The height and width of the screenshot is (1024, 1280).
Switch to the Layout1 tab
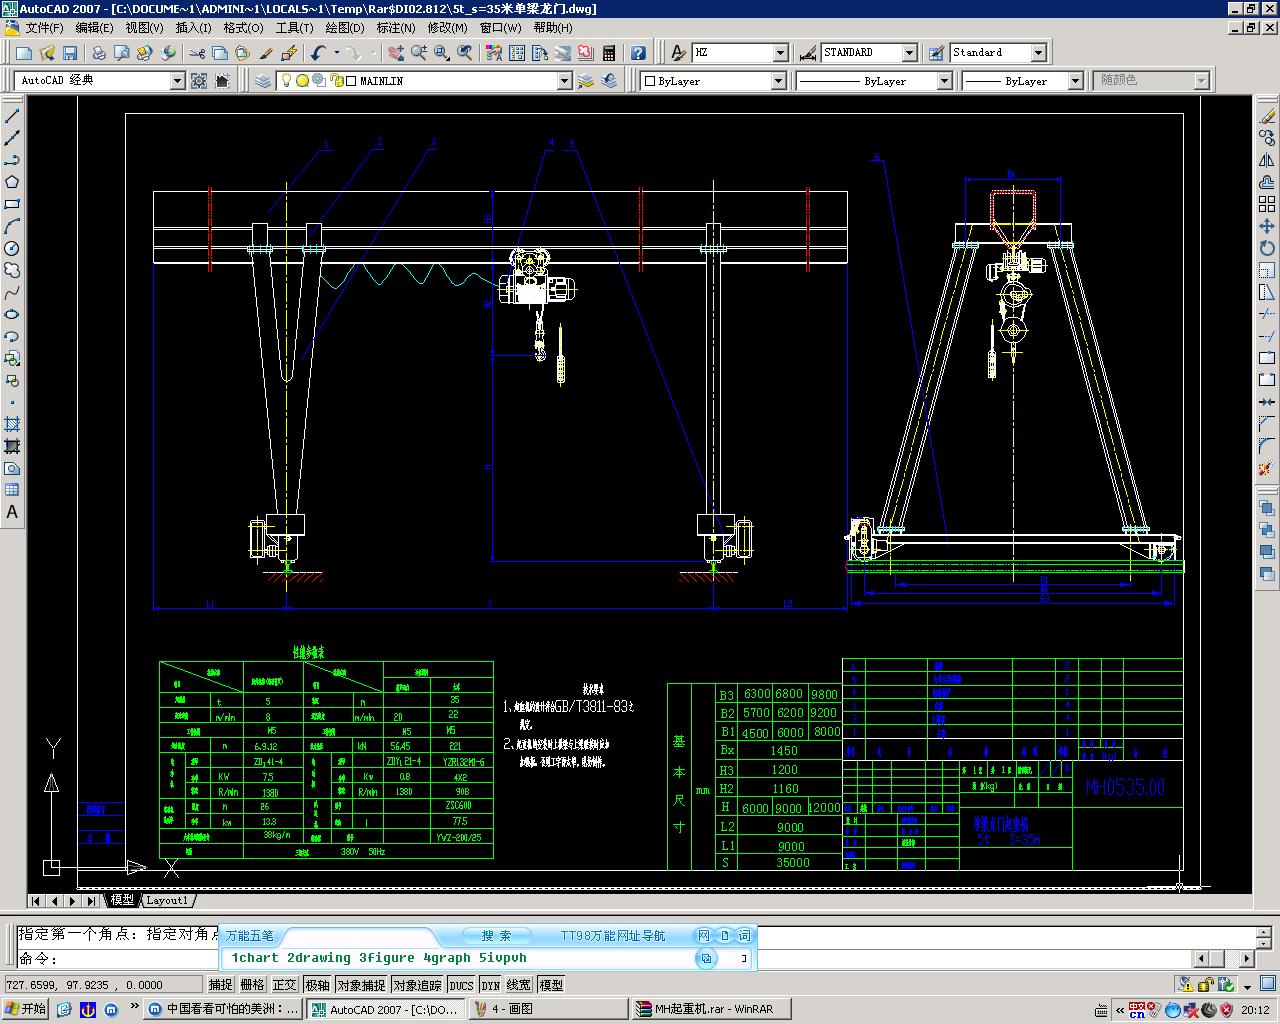[x=166, y=900]
